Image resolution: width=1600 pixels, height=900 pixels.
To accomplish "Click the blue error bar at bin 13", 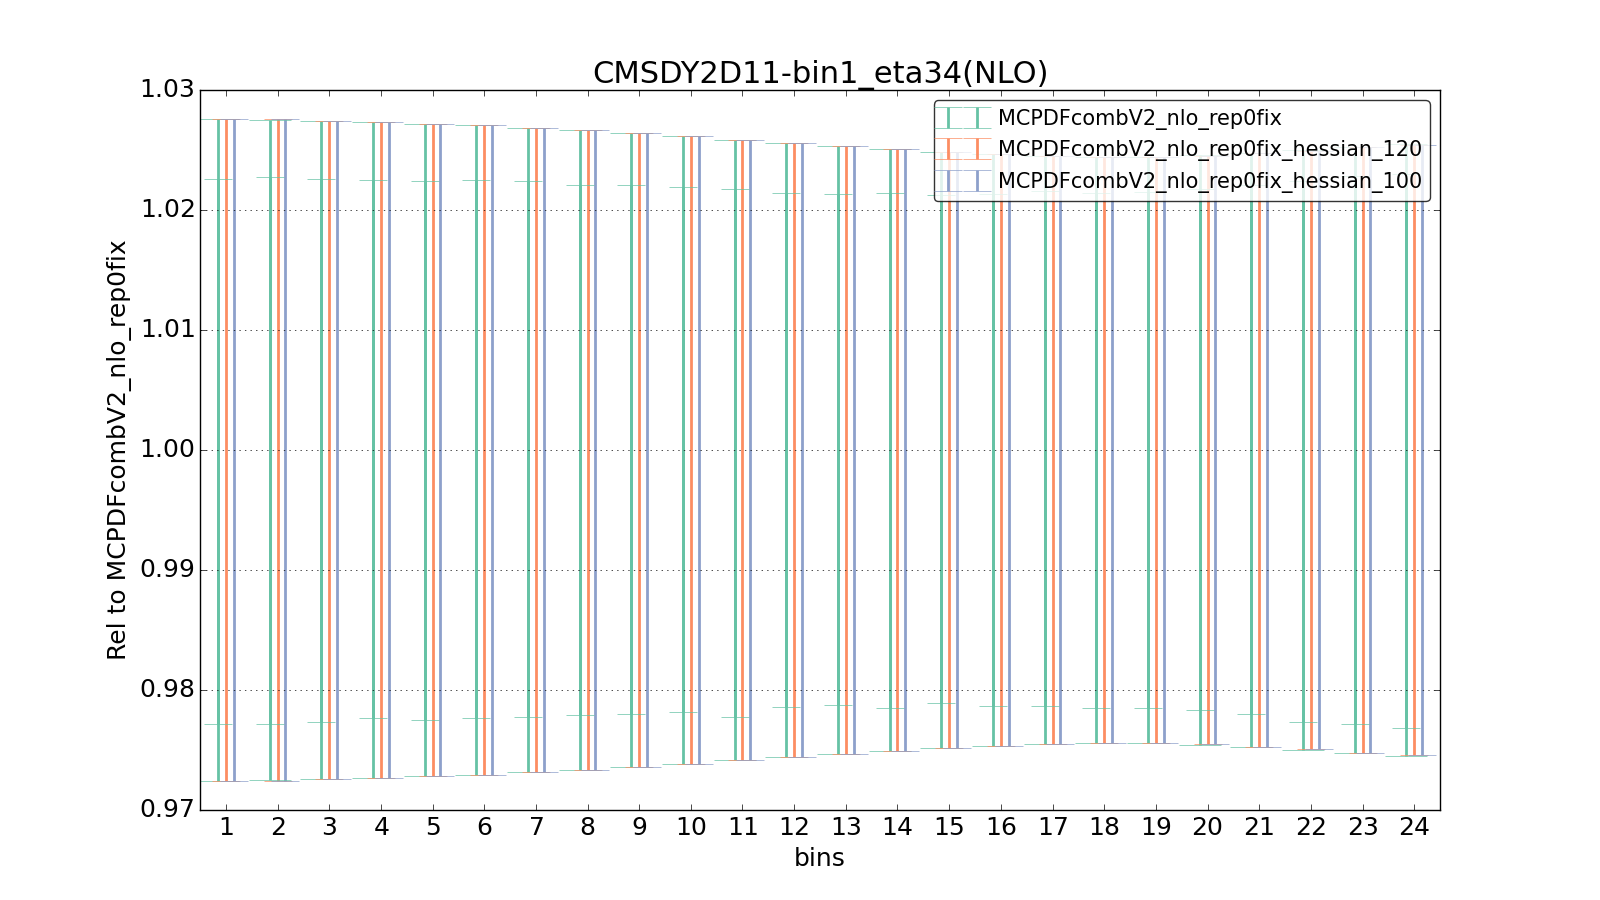I will 855,450.
